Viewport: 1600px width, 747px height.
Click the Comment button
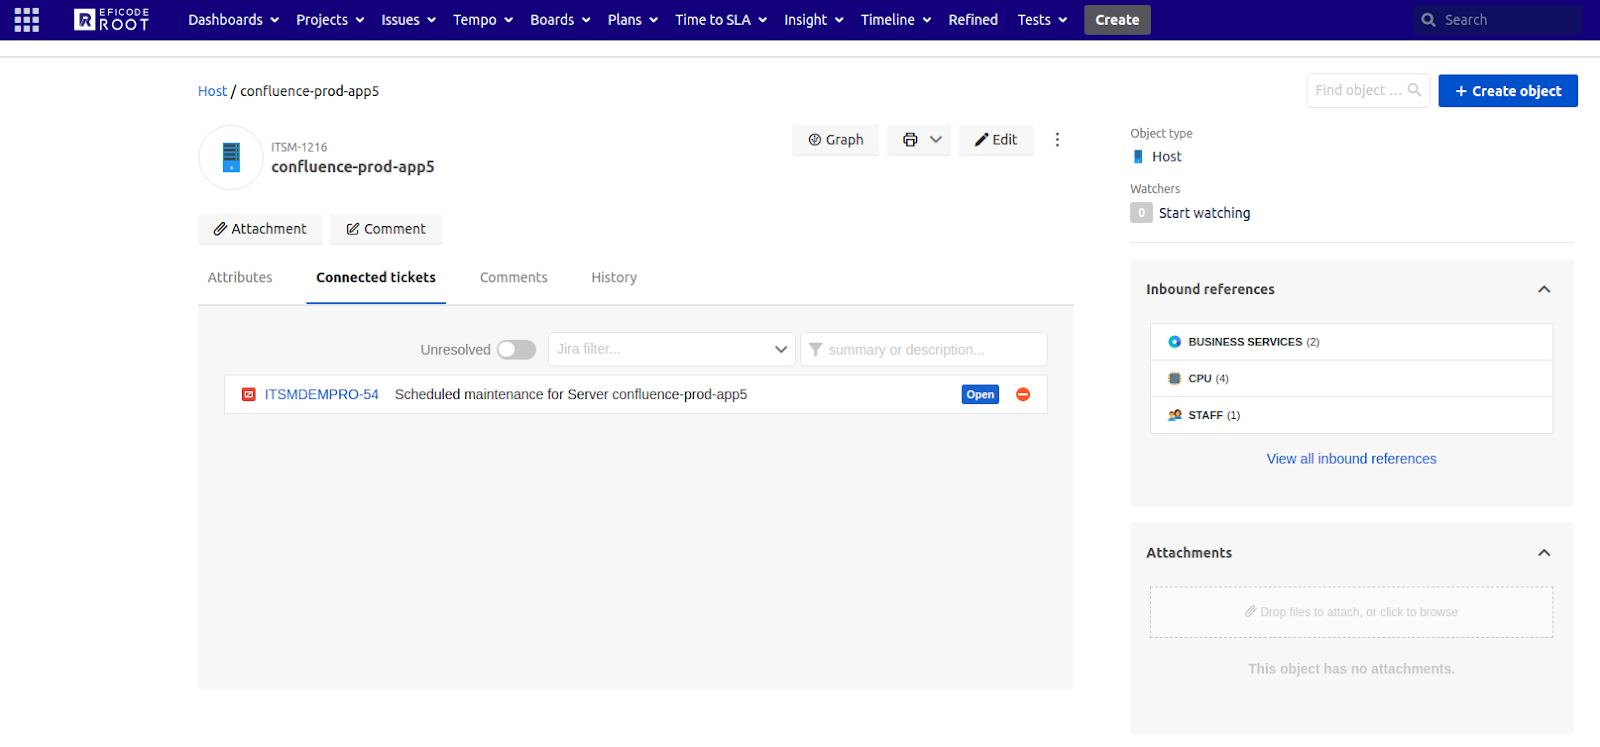[x=386, y=229]
